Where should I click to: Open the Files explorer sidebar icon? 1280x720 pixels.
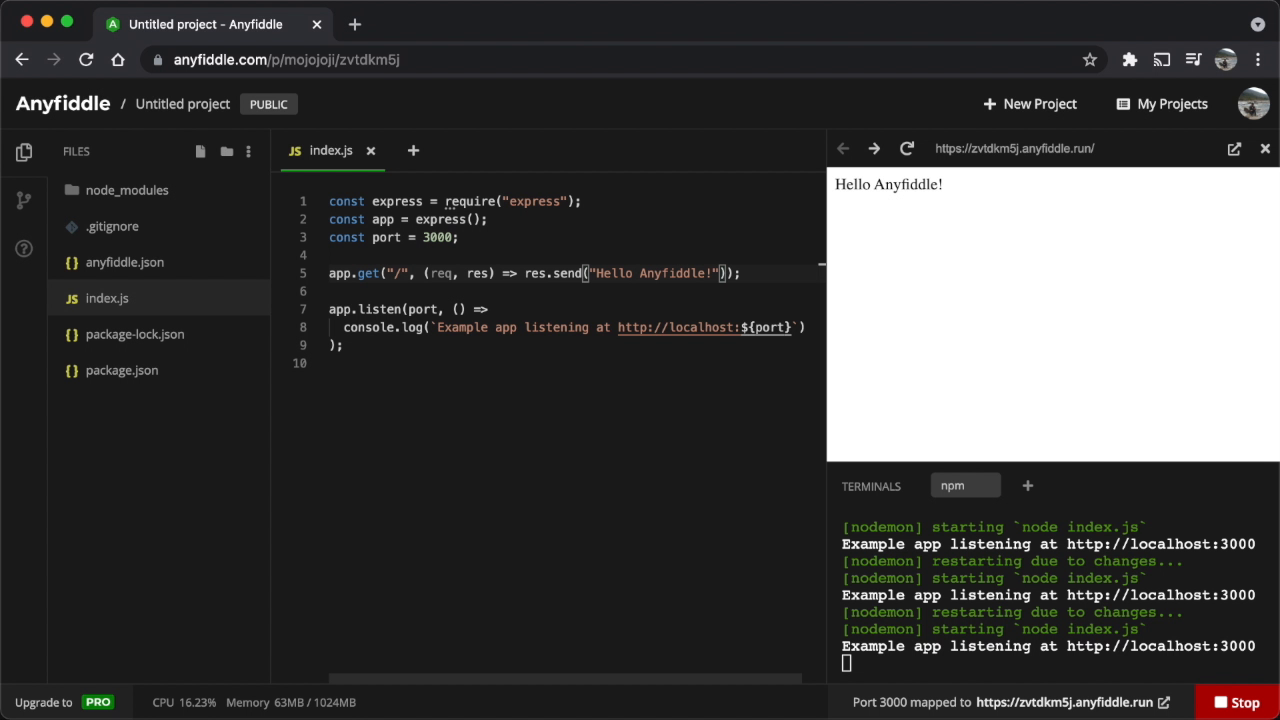tap(24, 152)
